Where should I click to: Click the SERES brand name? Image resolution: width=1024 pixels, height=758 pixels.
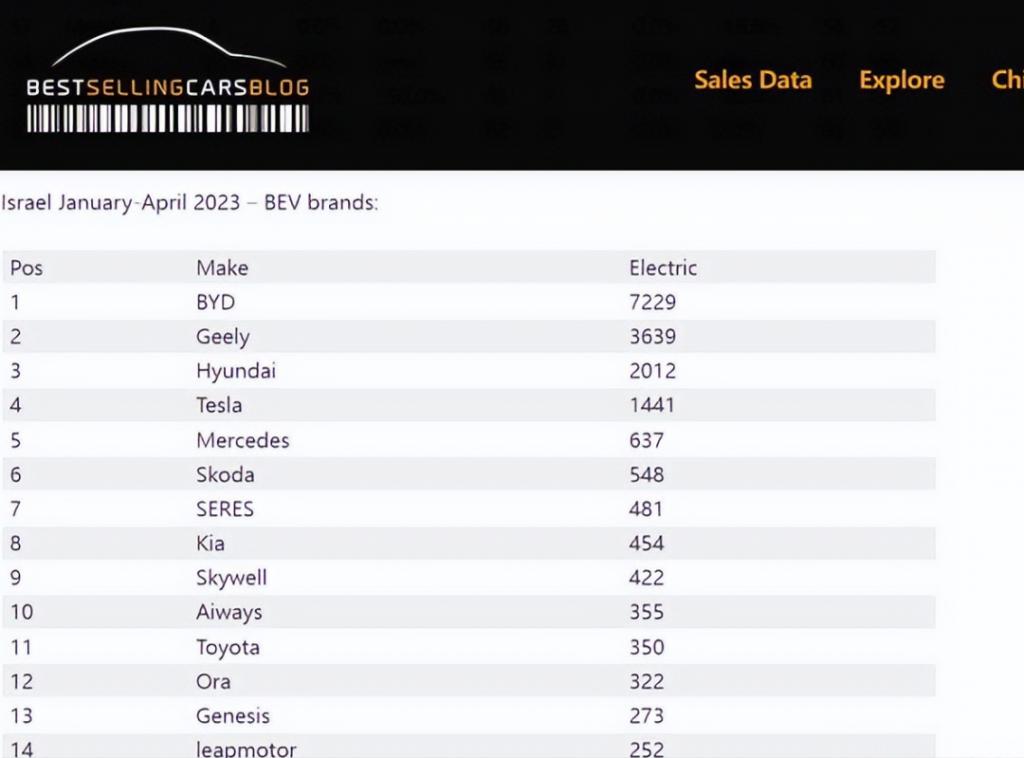point(225,509)
